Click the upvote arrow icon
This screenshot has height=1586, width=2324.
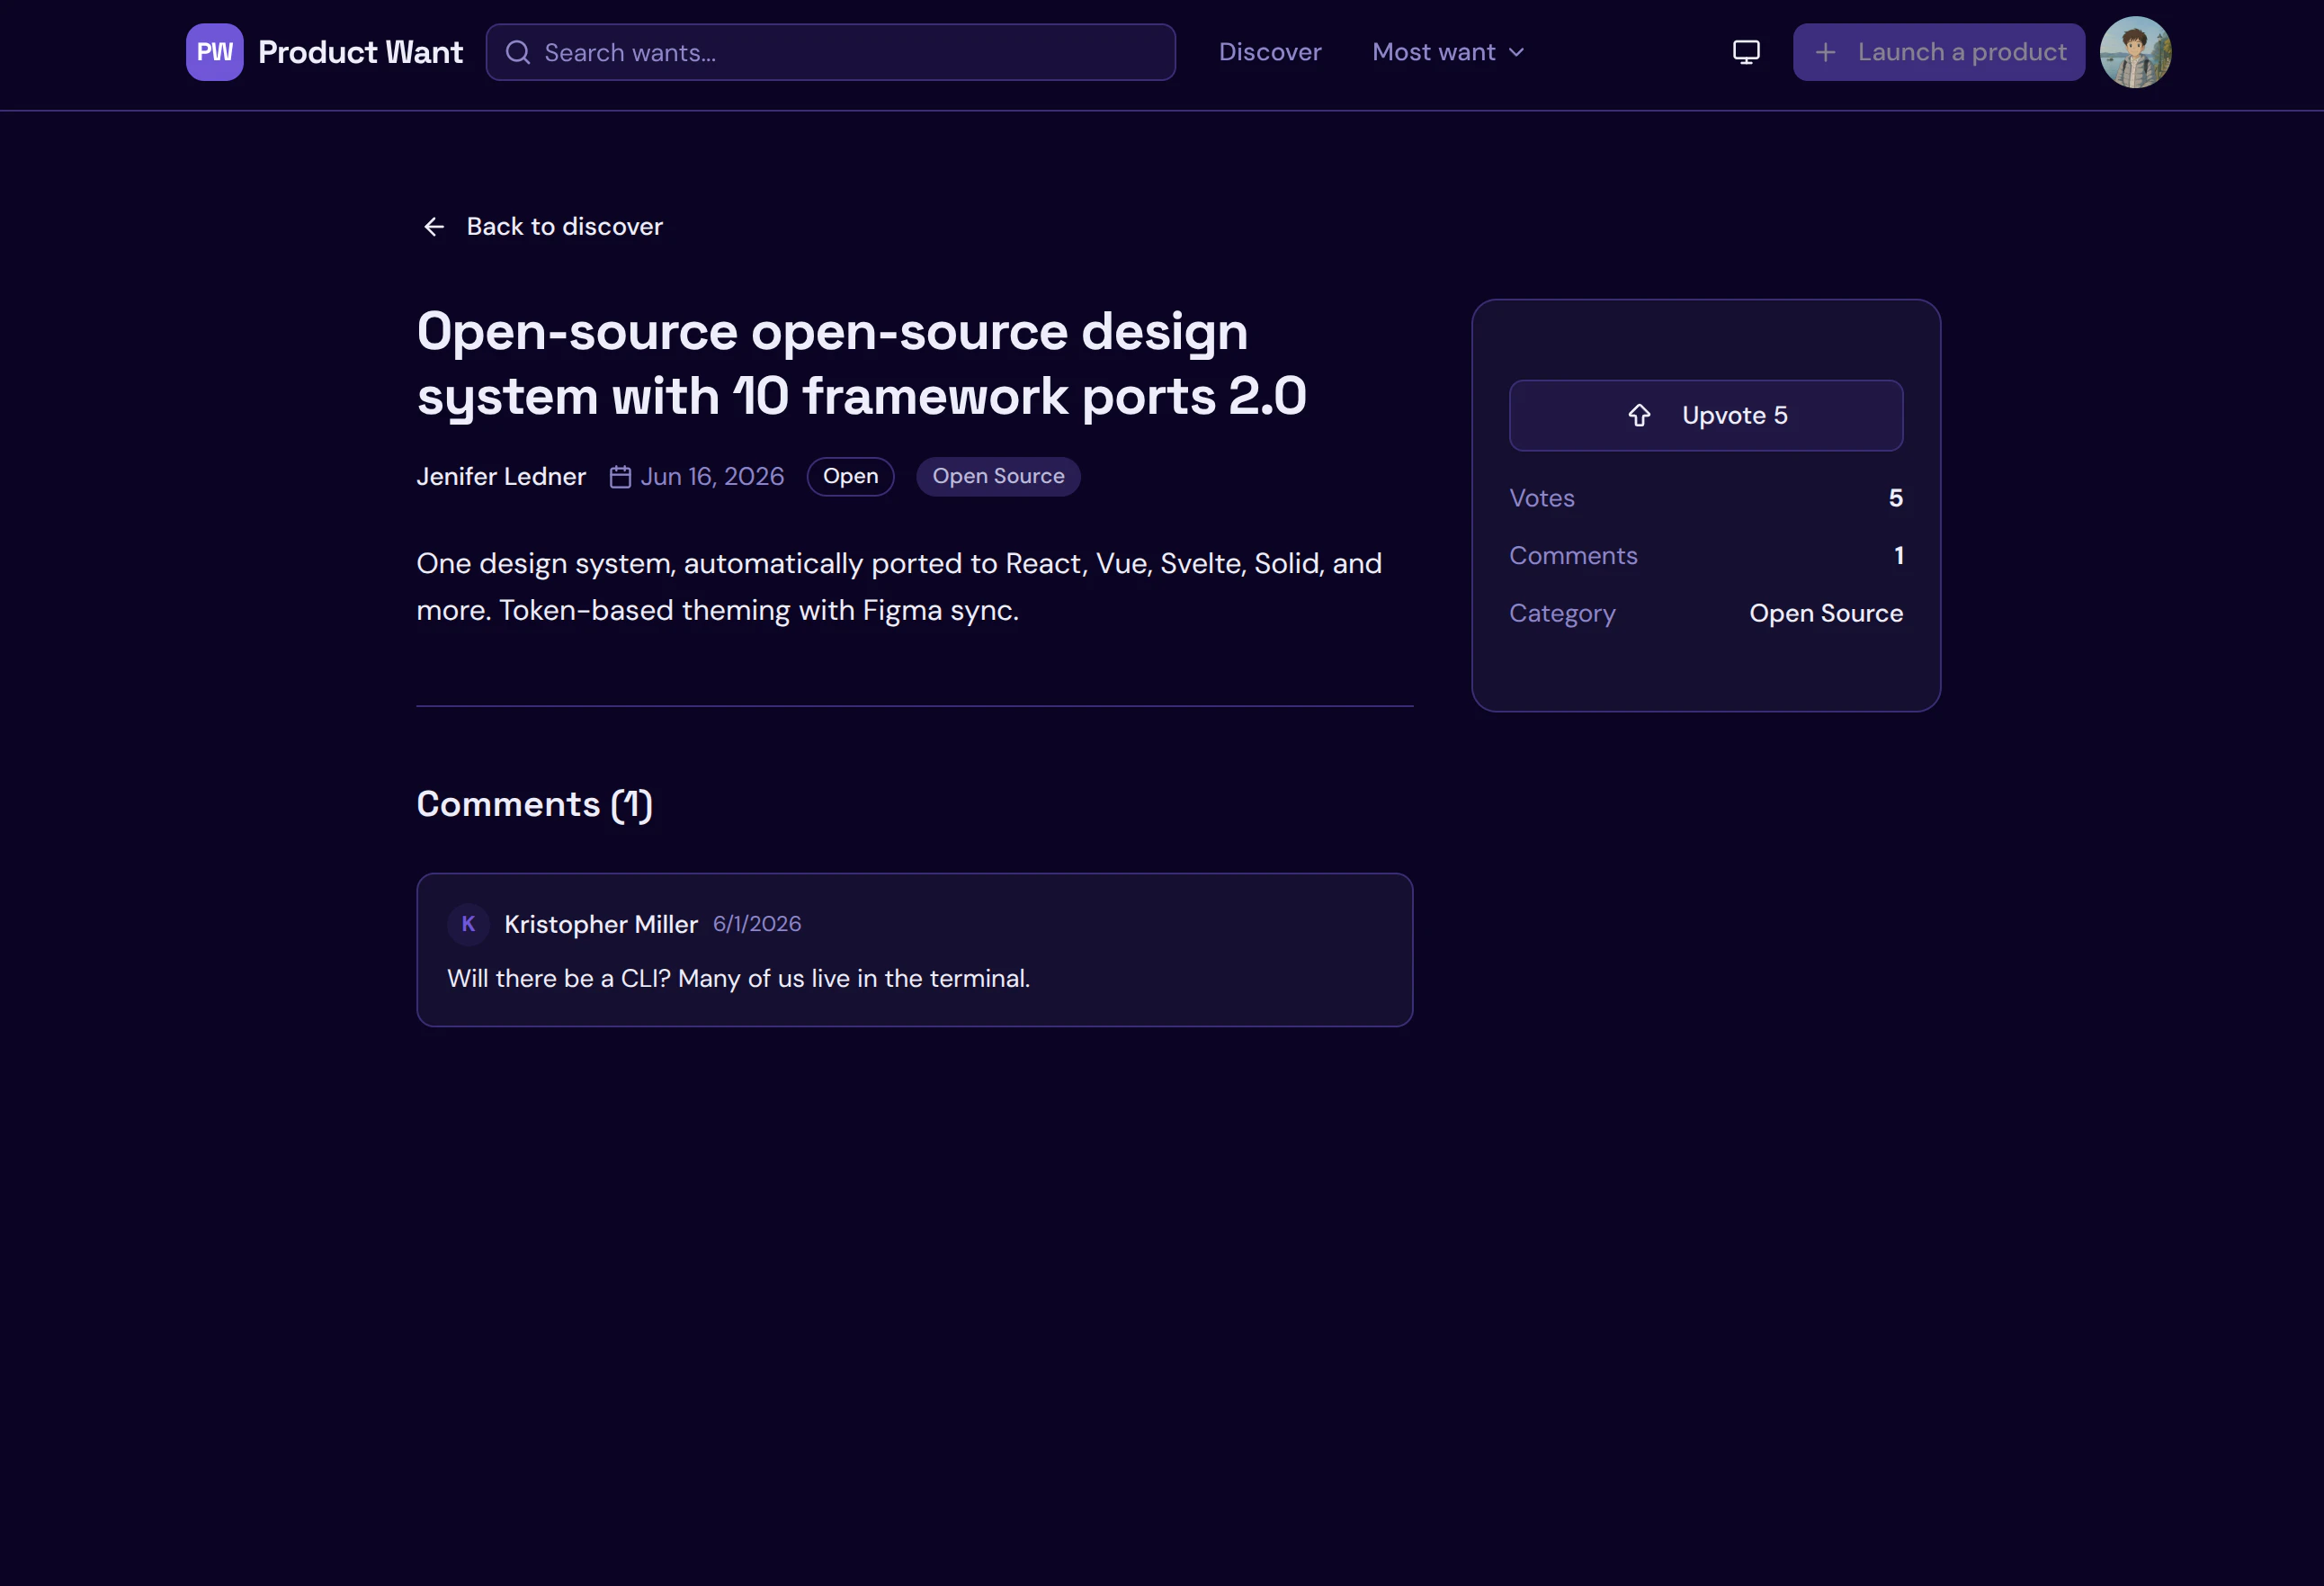1638,415
